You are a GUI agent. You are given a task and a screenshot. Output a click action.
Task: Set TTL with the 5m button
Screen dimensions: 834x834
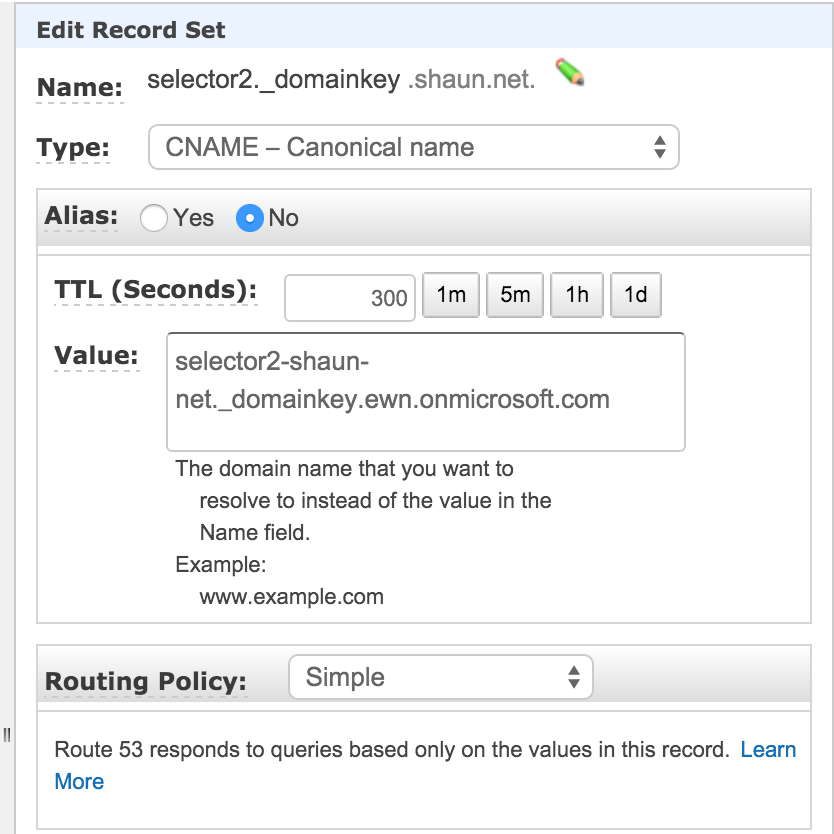point(514,295)
